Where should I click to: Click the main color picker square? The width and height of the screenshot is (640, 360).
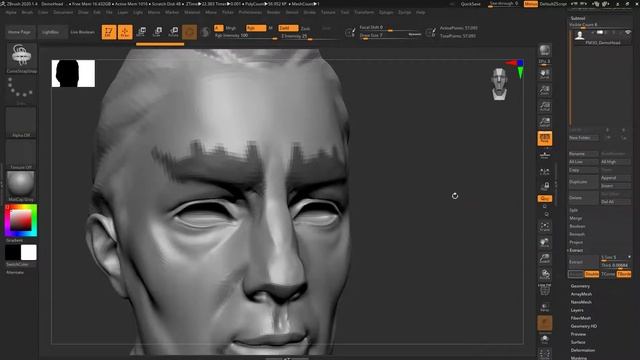(x=21, y=220)
